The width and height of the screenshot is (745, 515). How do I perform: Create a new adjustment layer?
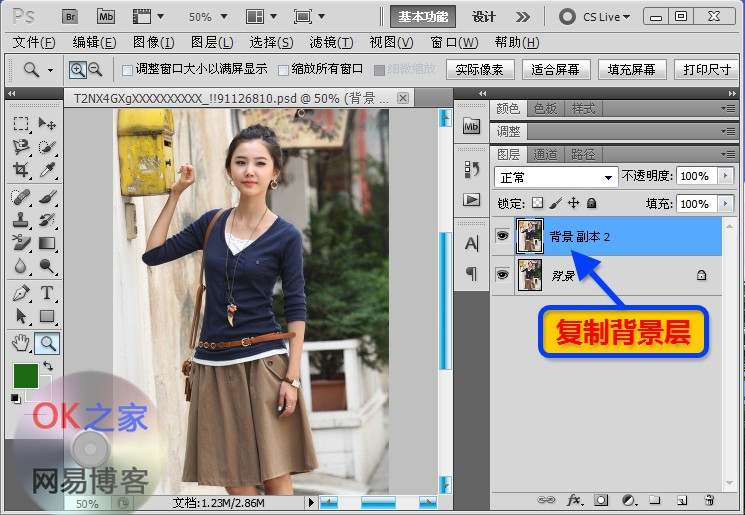629,500
